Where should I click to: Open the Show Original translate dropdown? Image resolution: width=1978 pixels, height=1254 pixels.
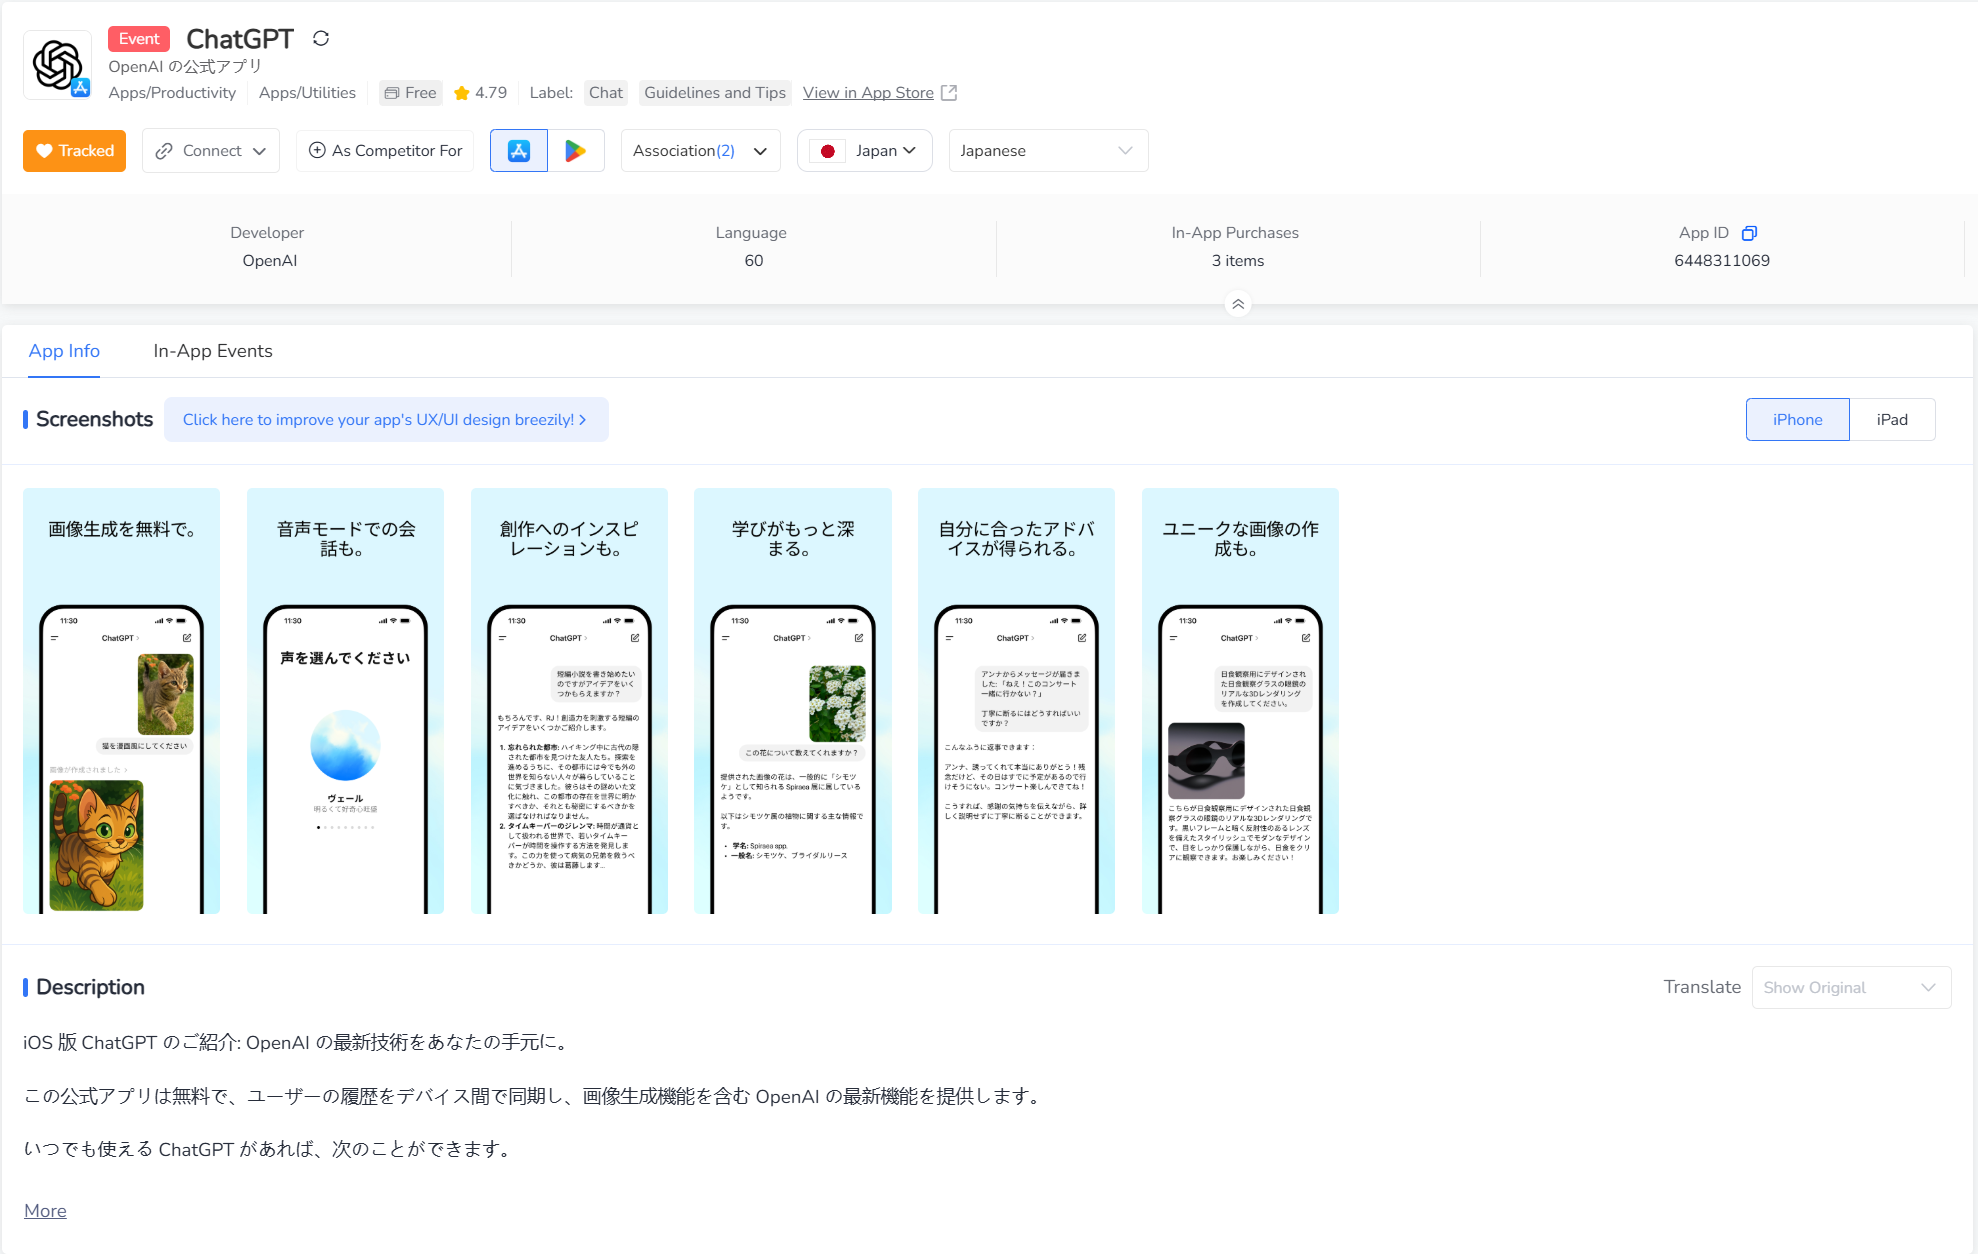[1852, 988]
